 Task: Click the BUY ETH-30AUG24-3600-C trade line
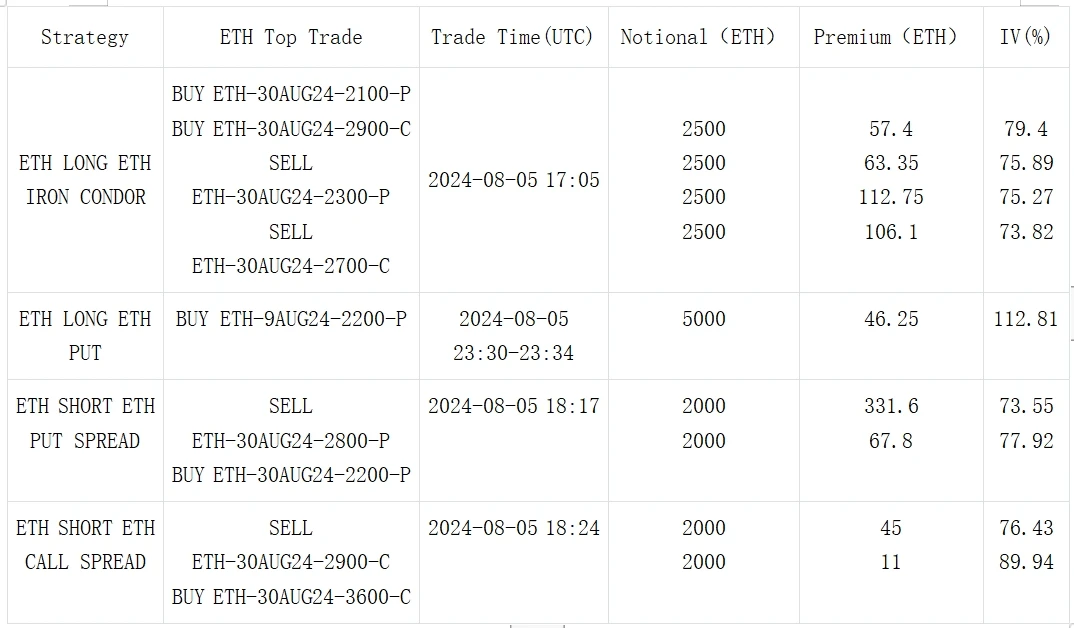coord(291,597)
